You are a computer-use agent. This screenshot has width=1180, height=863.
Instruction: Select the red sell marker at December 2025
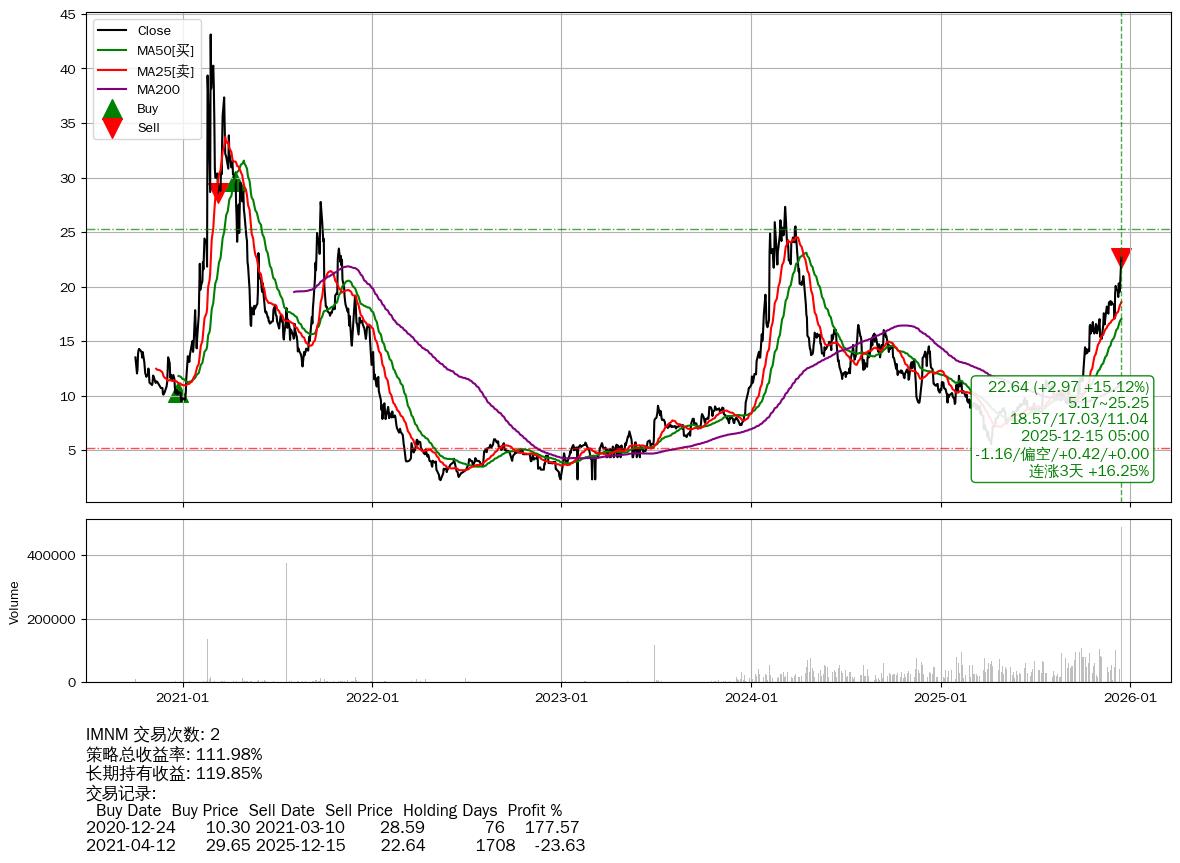(1121, 258)
